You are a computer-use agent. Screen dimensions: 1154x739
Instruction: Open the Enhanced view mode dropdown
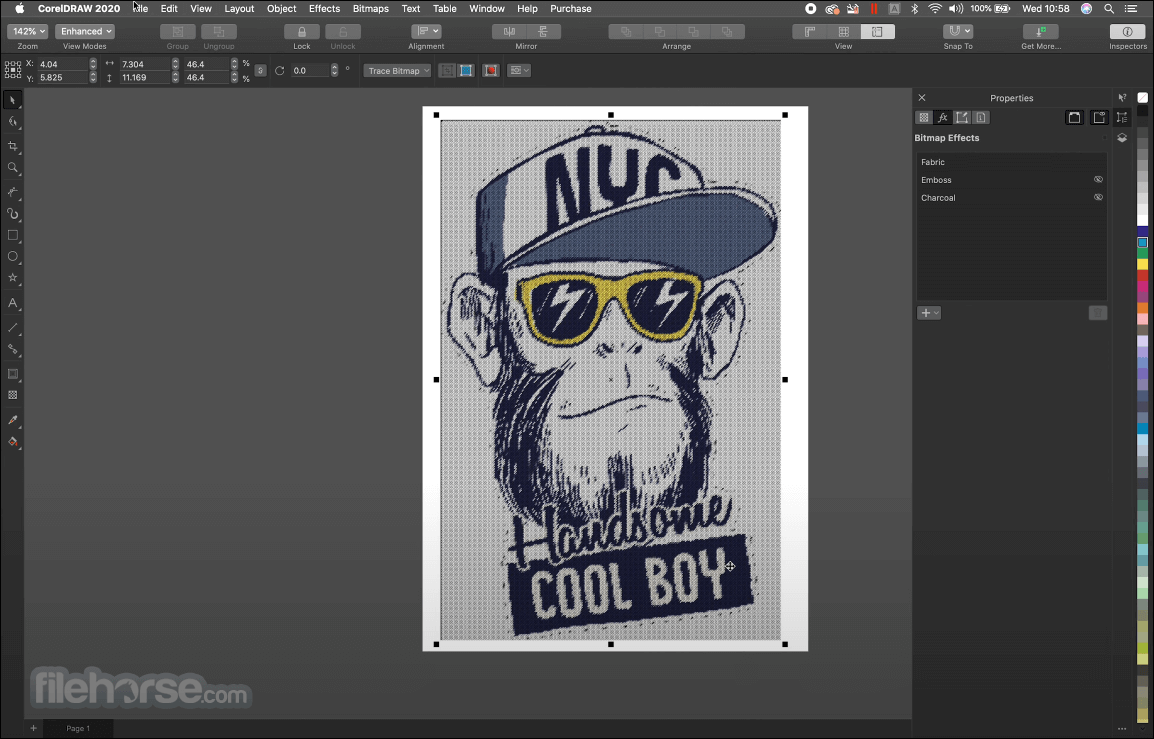pos(85,32)
